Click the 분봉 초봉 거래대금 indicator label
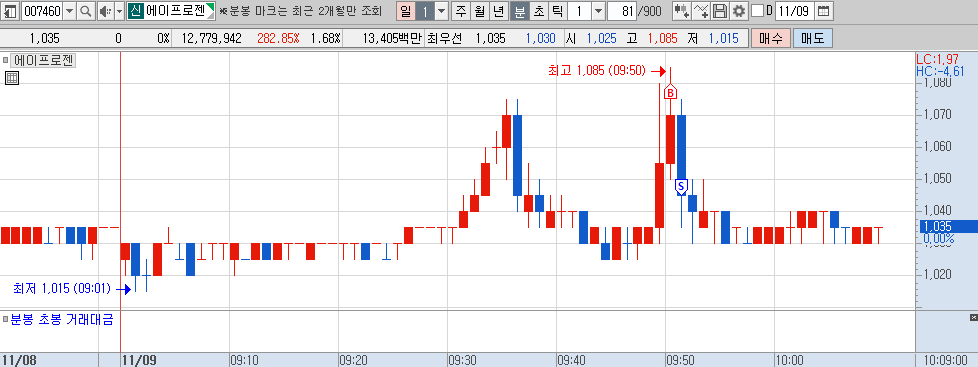 pyautogui.click(x=62, y=320)
